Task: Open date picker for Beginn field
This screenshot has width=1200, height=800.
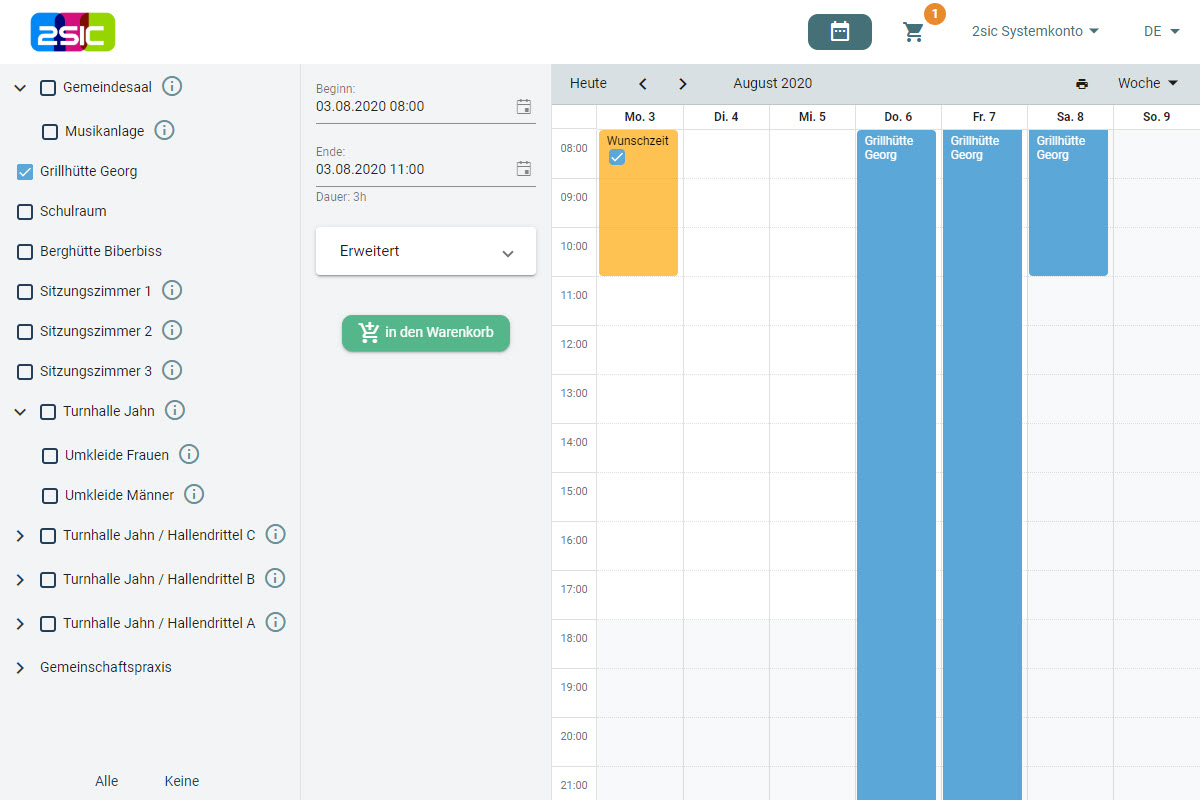Action: [x=523, y=106]
